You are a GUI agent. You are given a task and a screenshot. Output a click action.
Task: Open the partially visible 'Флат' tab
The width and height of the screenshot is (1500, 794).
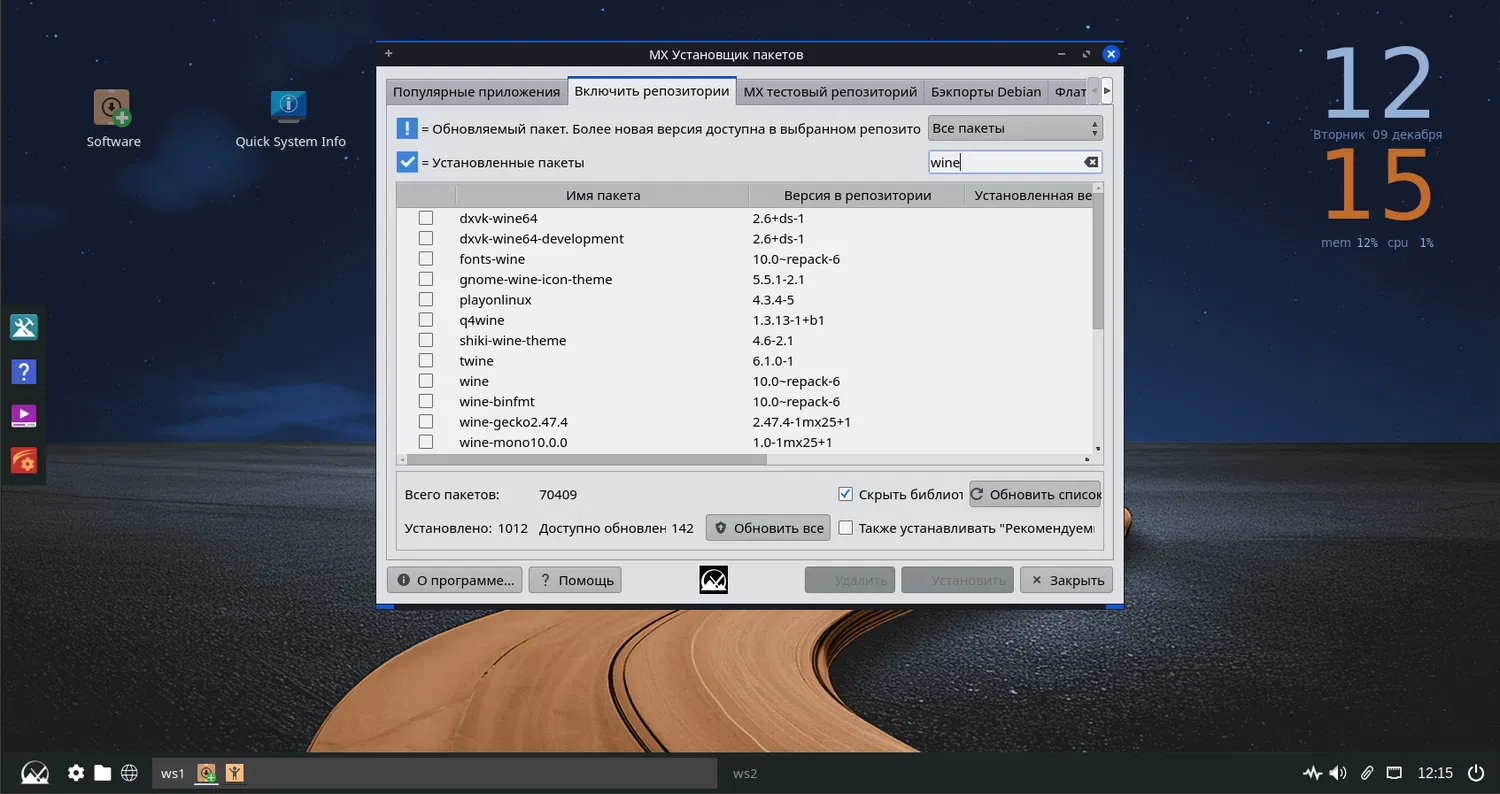click(x=1069, y=92)
